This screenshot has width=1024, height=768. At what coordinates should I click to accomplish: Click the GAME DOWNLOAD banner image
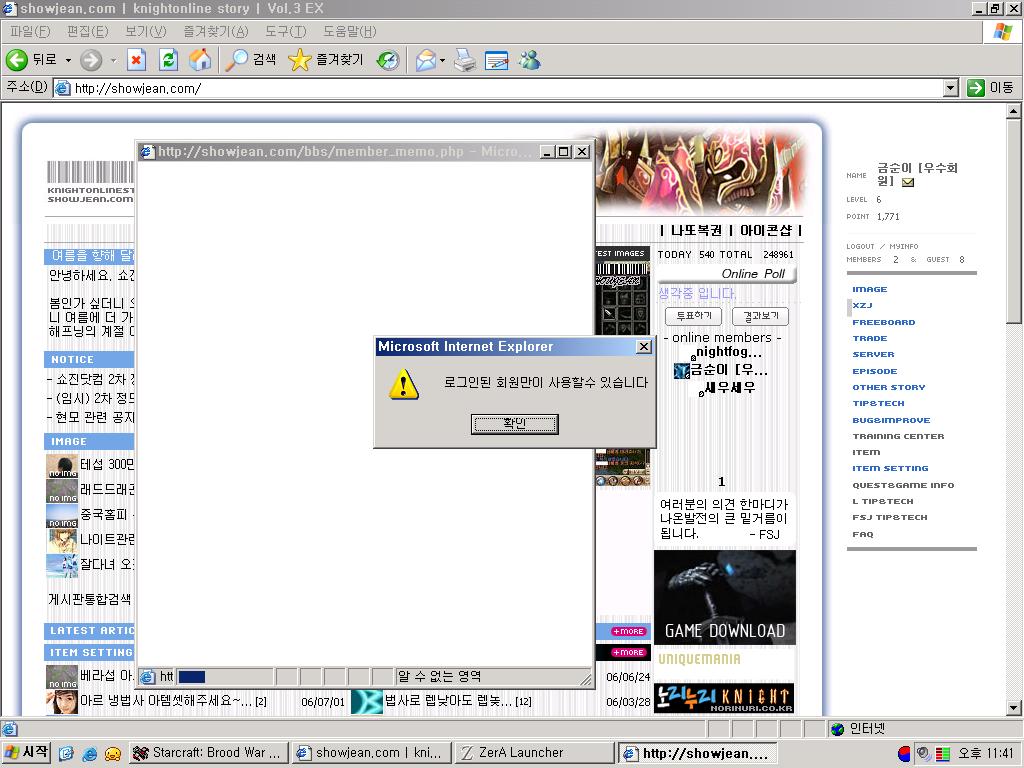pyautogui.click(x=725, y=598)
